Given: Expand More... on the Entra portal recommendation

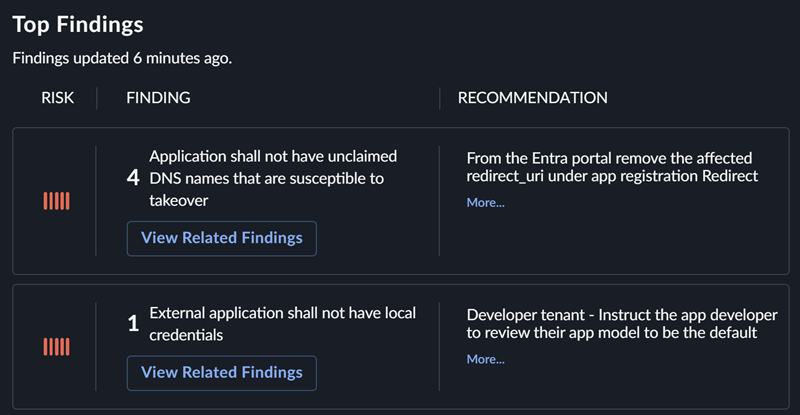Looking at the screenshot, I should click(x=485, y=203).
